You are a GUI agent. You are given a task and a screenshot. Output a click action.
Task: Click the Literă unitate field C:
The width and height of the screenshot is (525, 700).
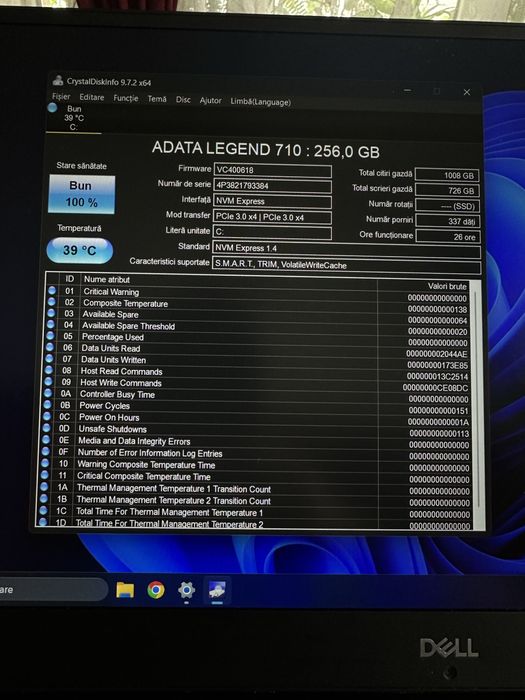[x=272, y=232]
